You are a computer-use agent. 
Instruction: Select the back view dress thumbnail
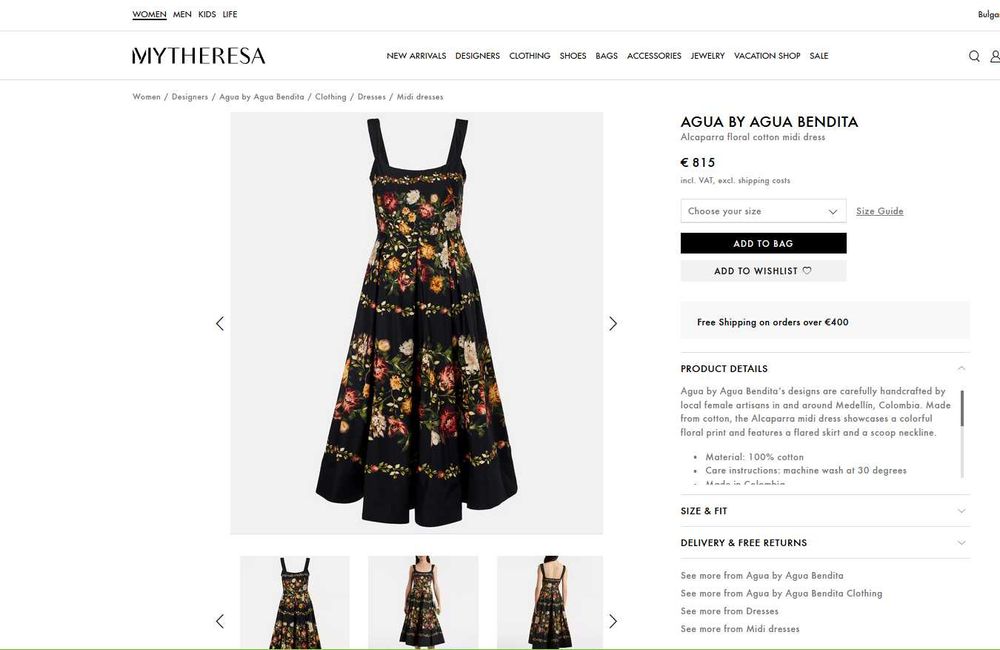pyautogui.click(x=550, y=602)
